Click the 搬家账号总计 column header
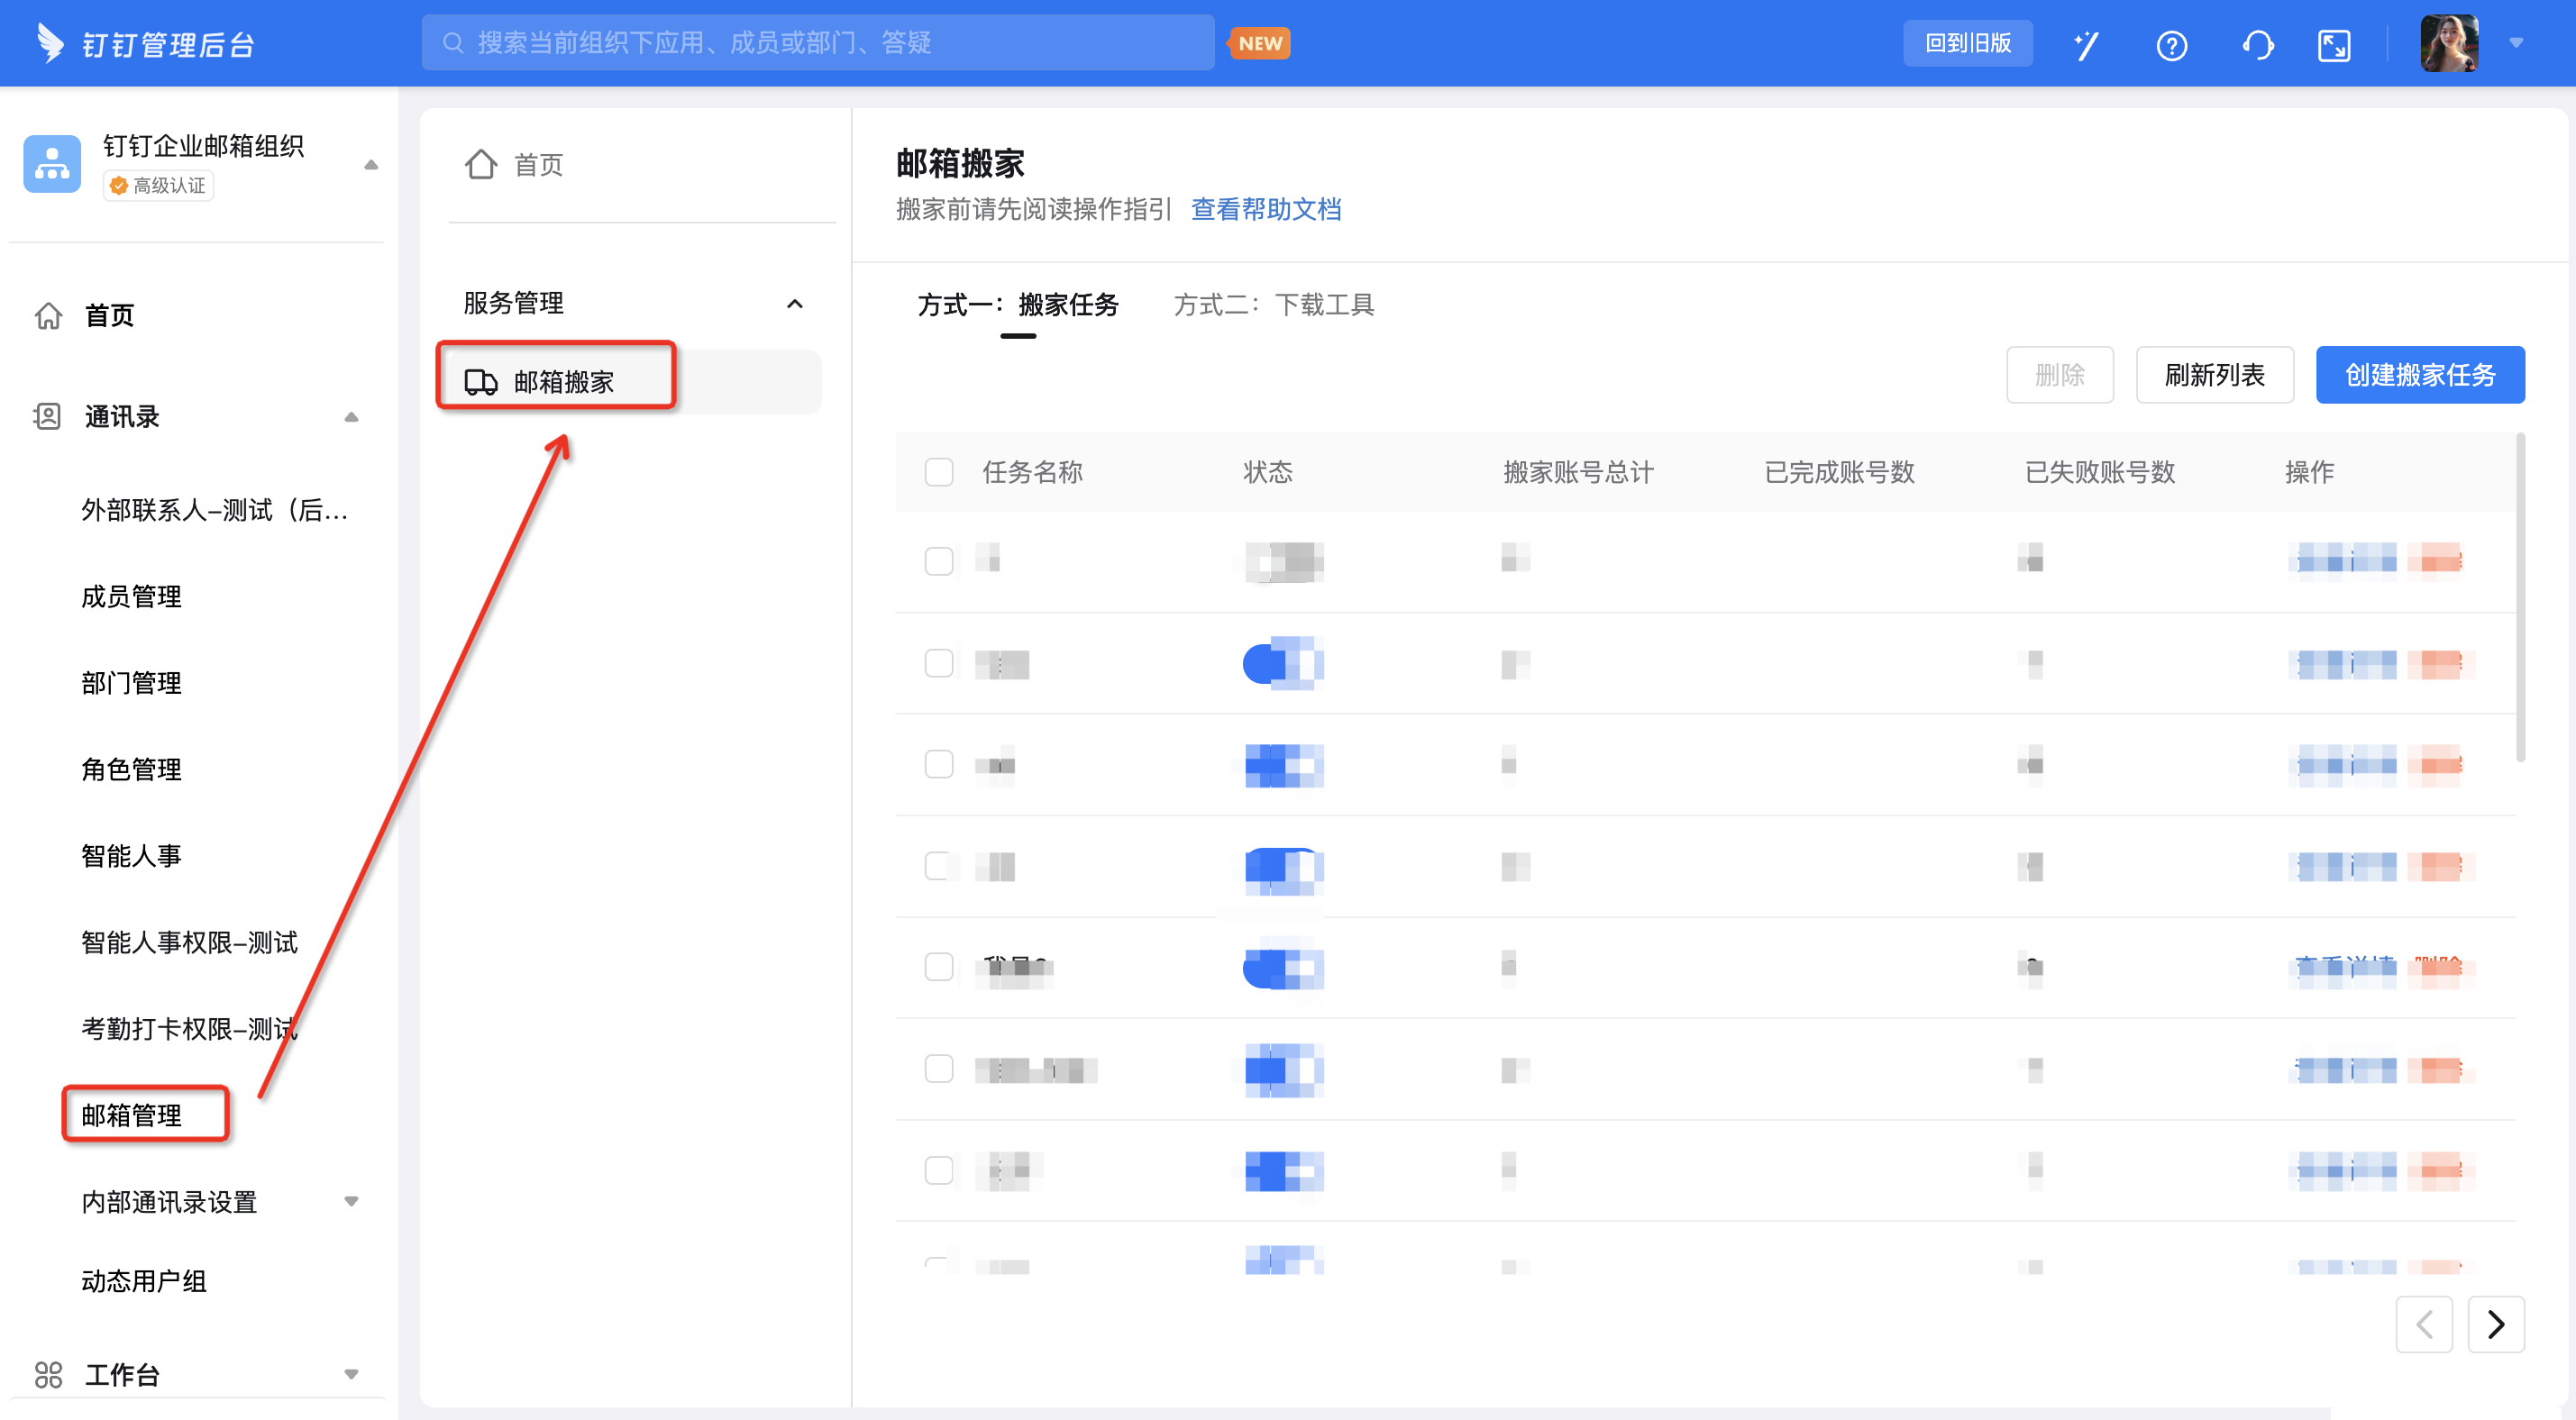The height and width of the screenshot is (1420, 2576). (1579, 472)
